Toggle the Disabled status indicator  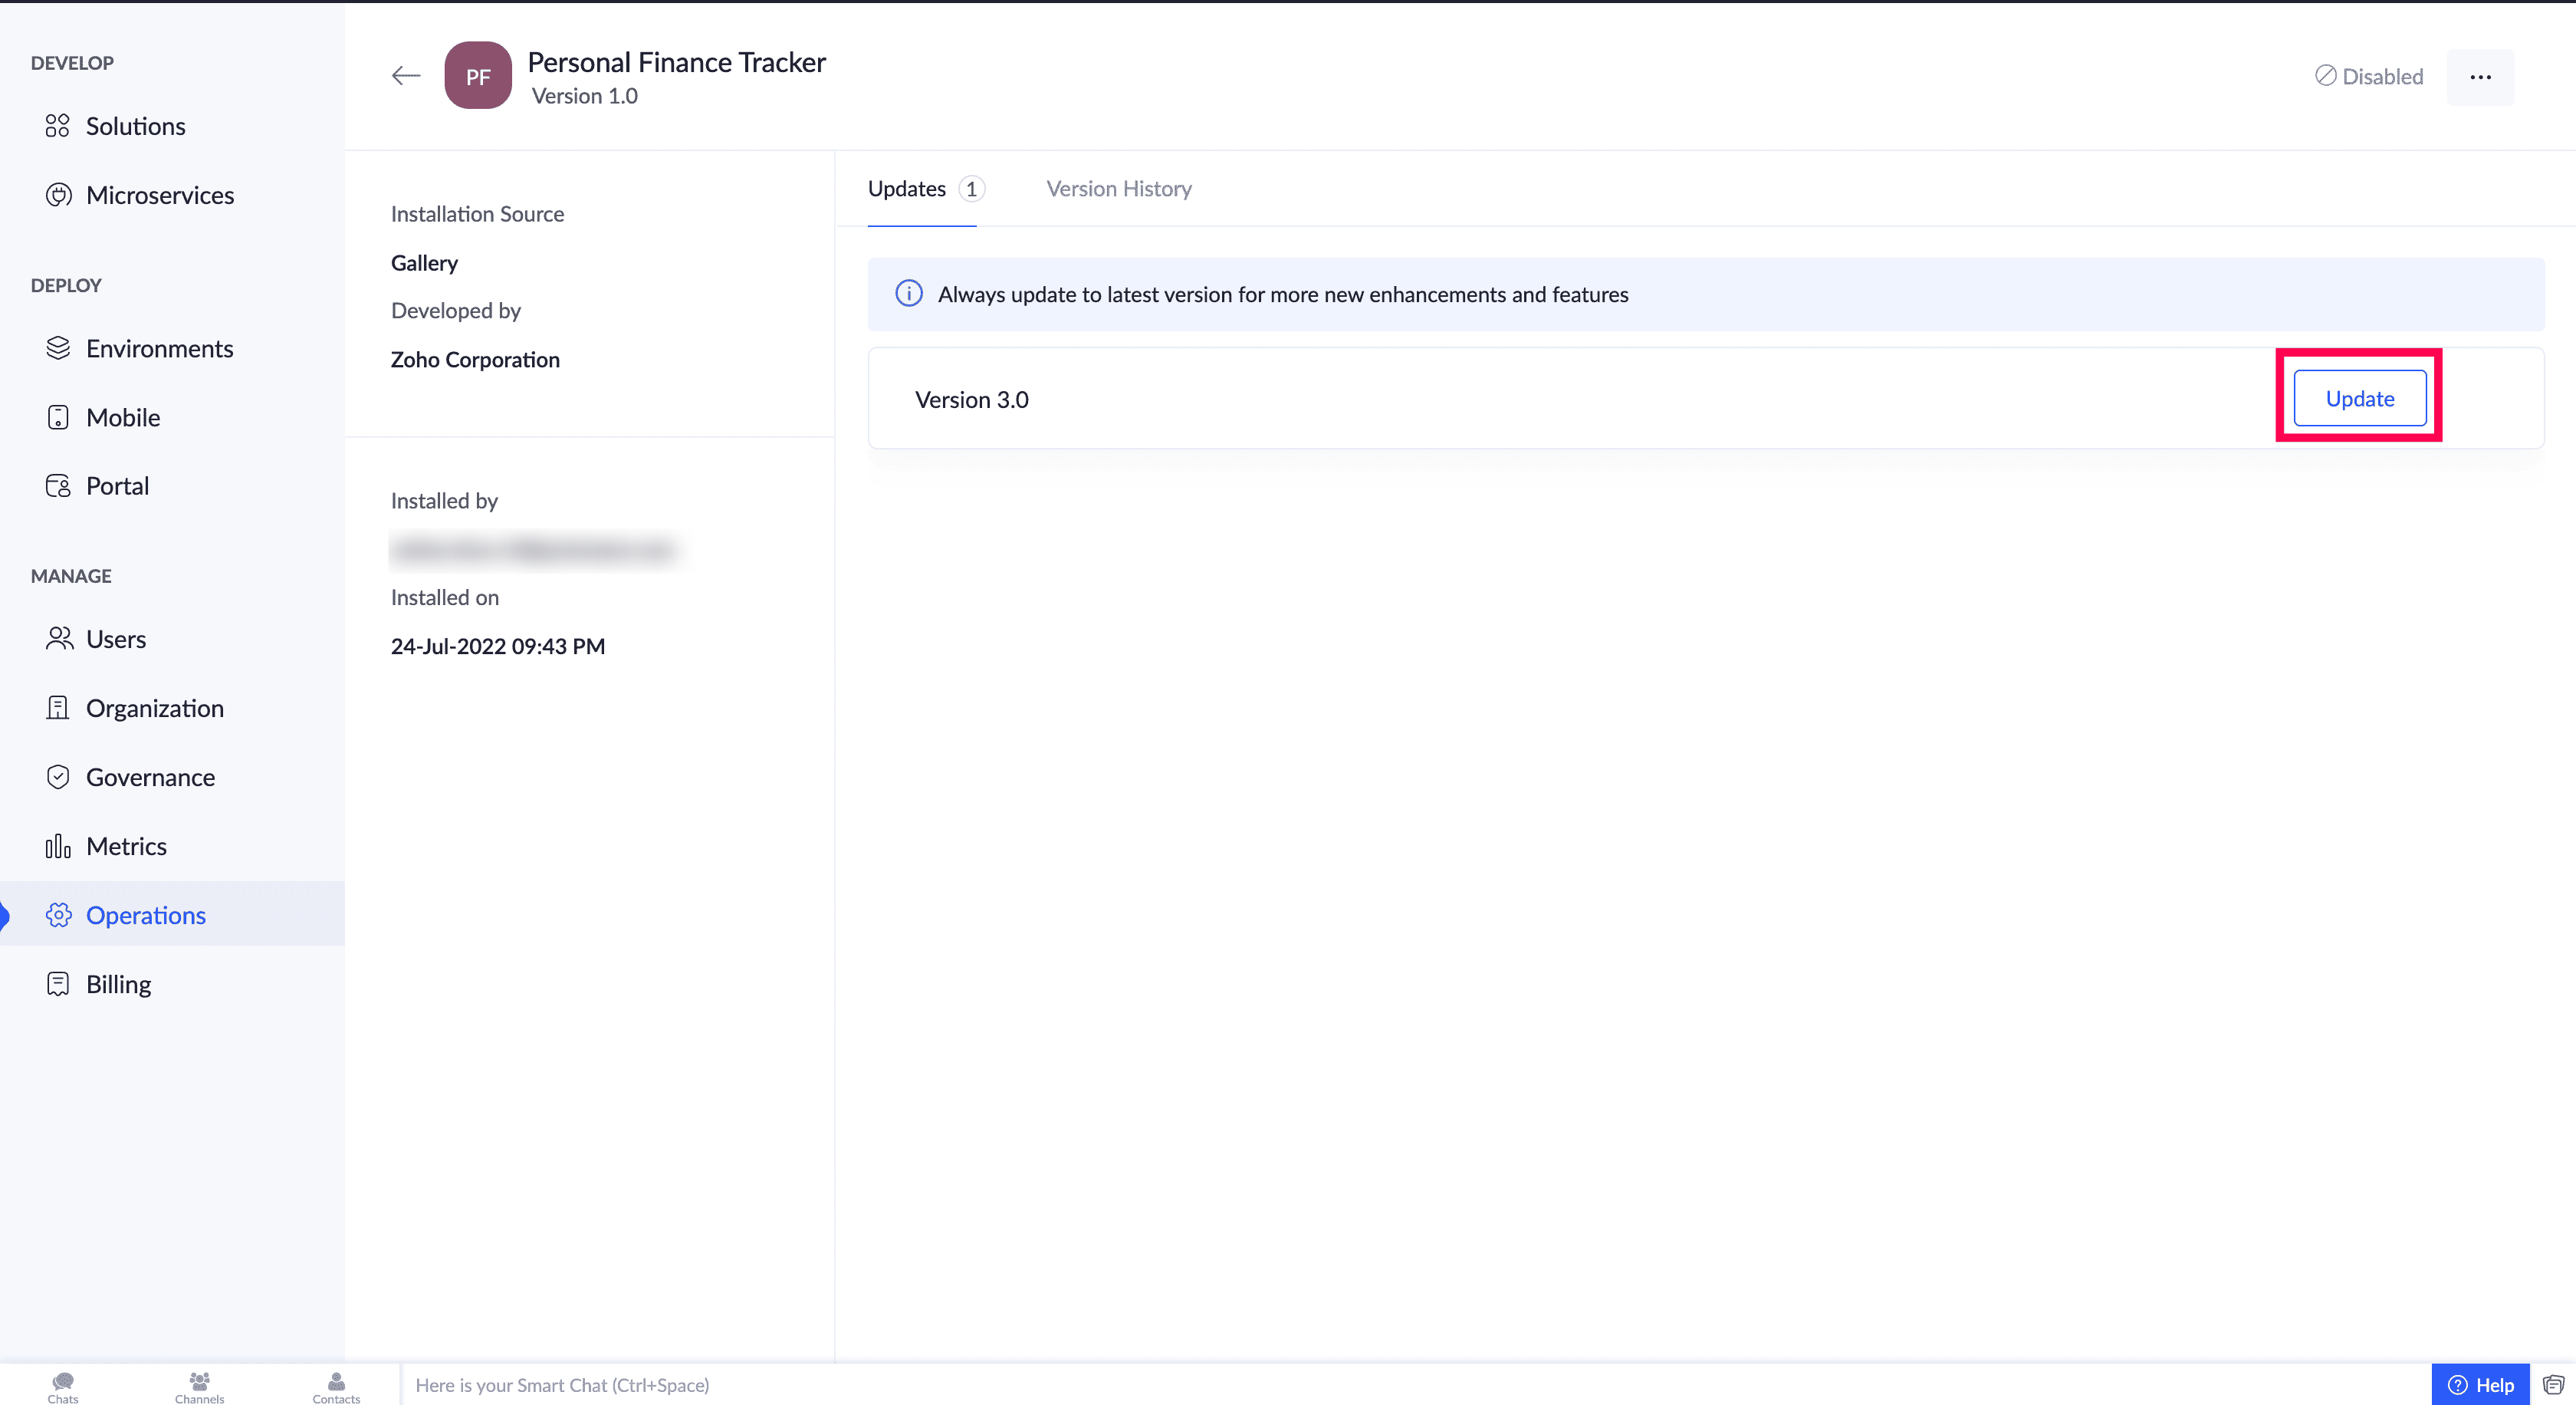2369,77
